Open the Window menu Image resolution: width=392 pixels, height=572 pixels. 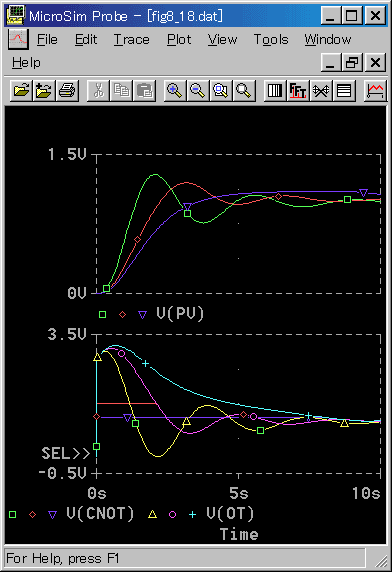pyautogui.click(x=328, y=39)
